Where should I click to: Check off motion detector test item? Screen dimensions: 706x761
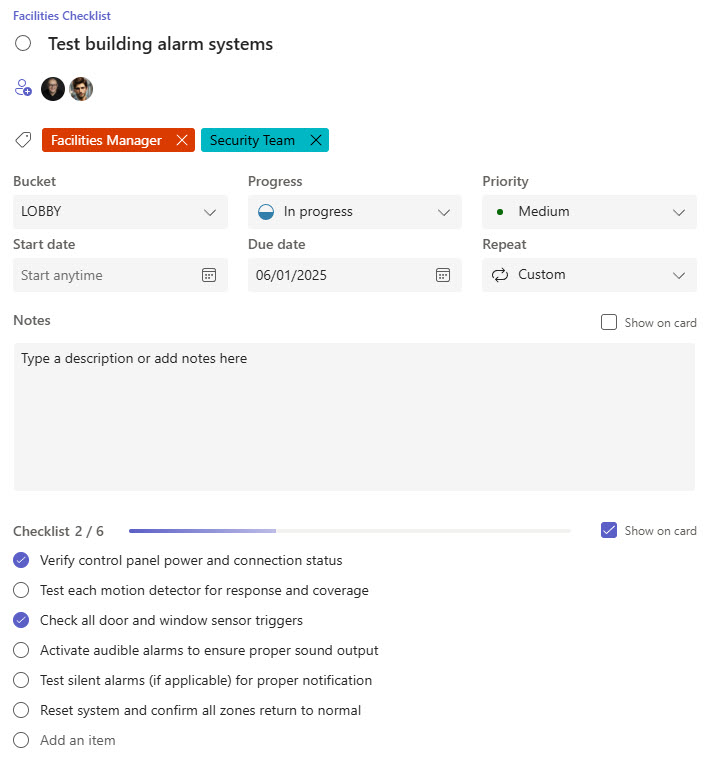(21, 591)
